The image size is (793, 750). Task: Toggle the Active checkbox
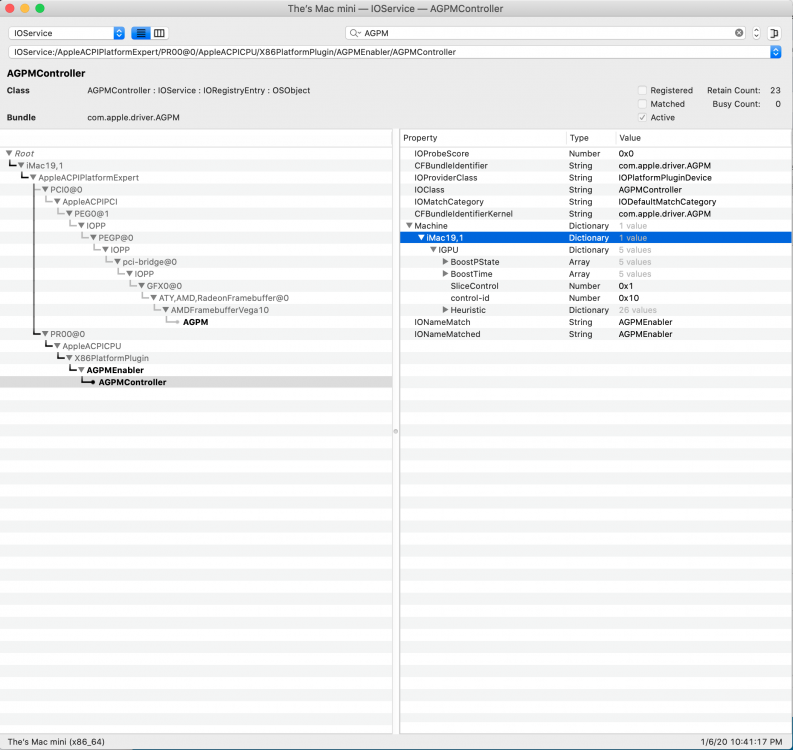pyautogui.click(x=642, y=118)
